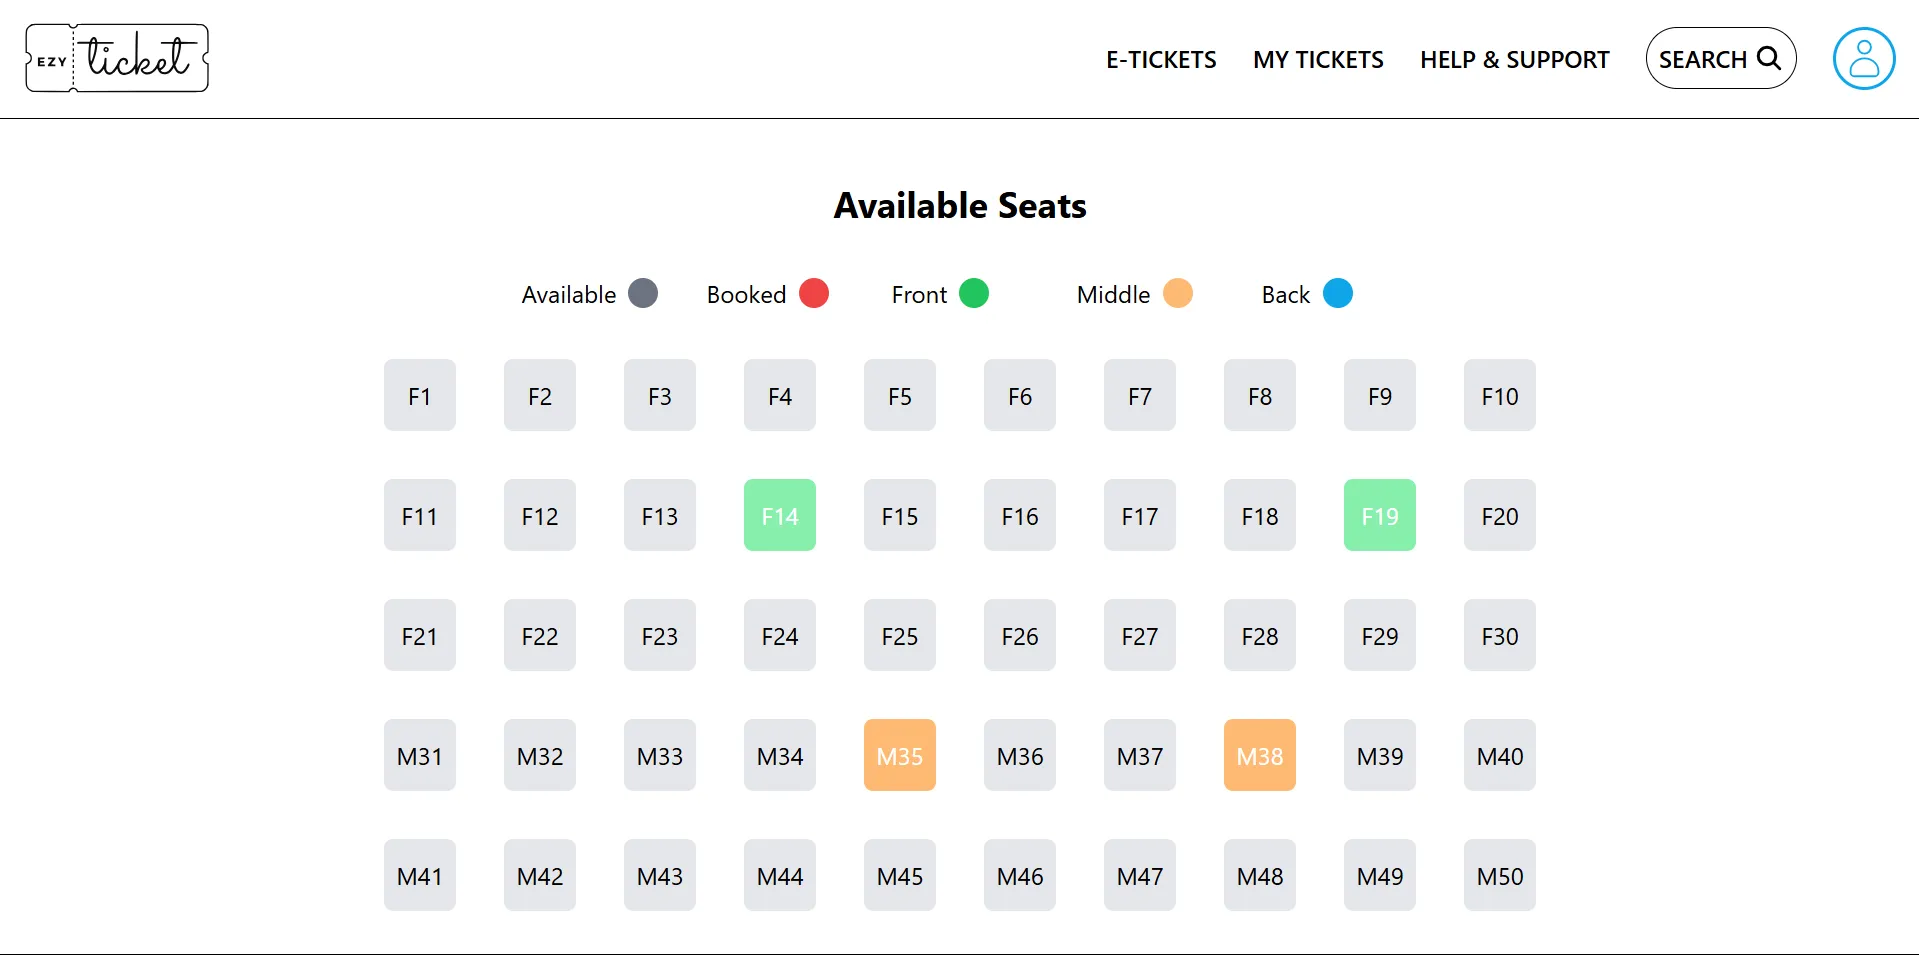Image resolution: width=1919 pixels, height=955 pixels.
Task: Unselect the orange seat M35
Action: click(x=900, y=755)
